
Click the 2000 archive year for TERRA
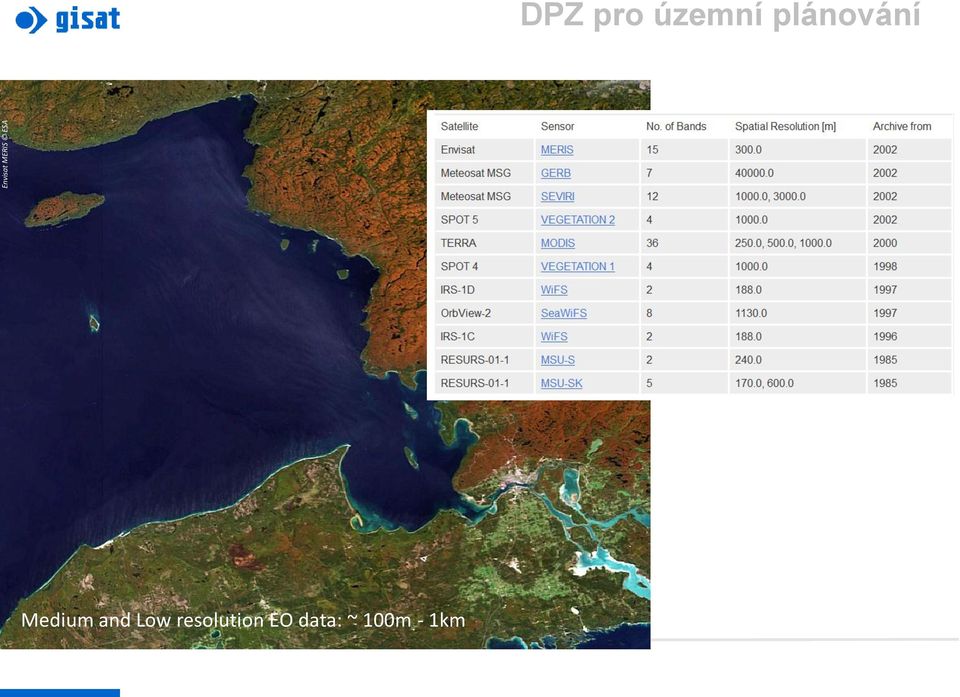click(885, 243)
